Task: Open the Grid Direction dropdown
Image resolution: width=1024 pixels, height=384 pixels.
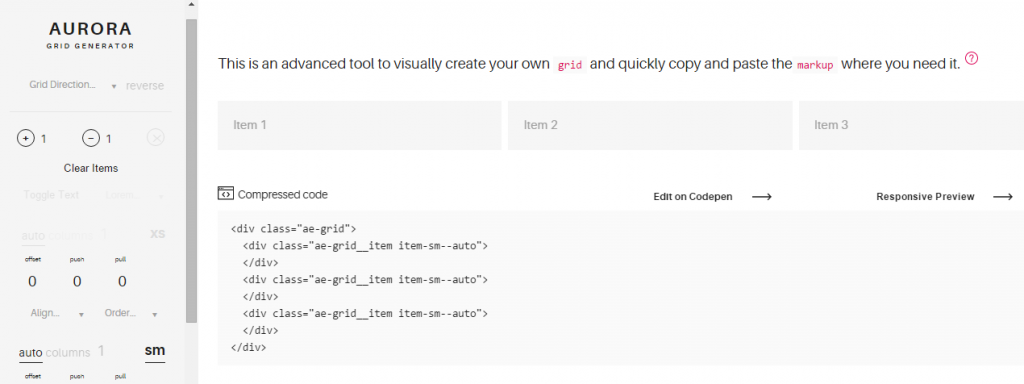Action: 72,85
